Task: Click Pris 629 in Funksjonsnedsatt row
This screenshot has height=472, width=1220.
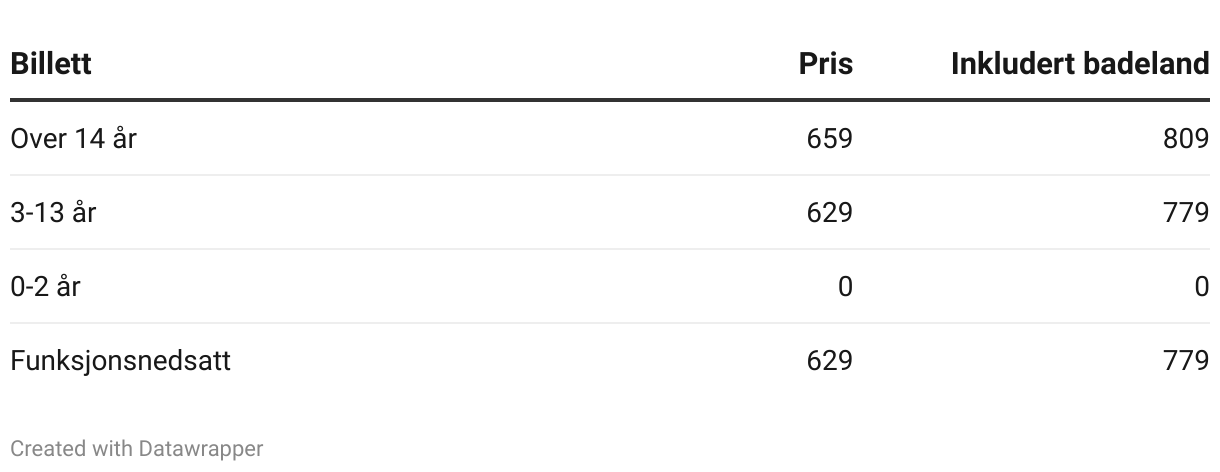Action: coord(829,360)
